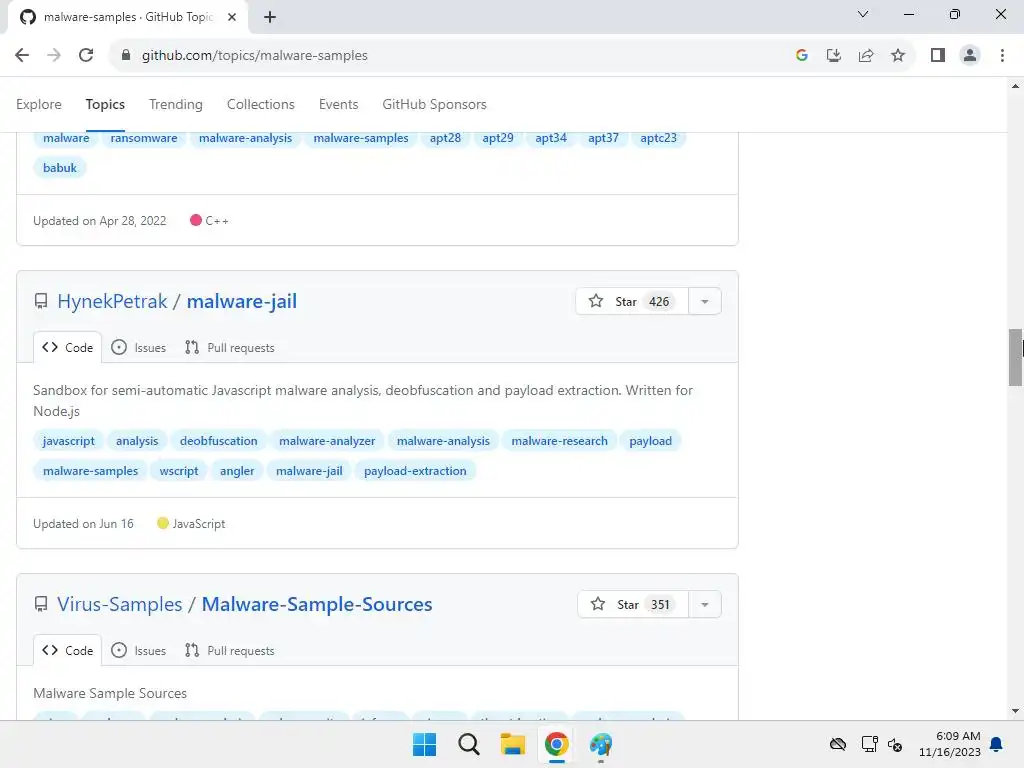
Task: Bookmark this page with star icon
Action: (x=898, y=56)
